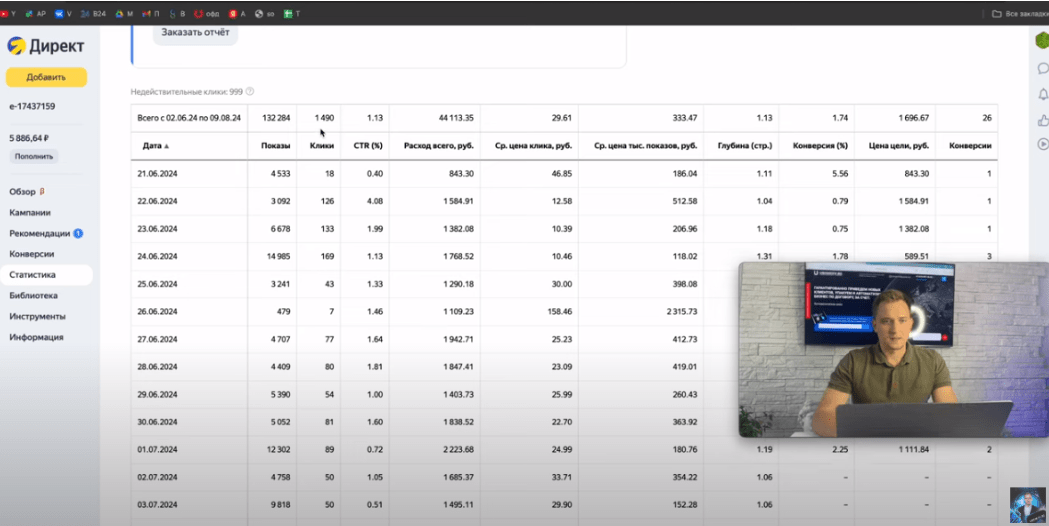
Task: Select account e-17437159
Action: click(x=32, y=106)
